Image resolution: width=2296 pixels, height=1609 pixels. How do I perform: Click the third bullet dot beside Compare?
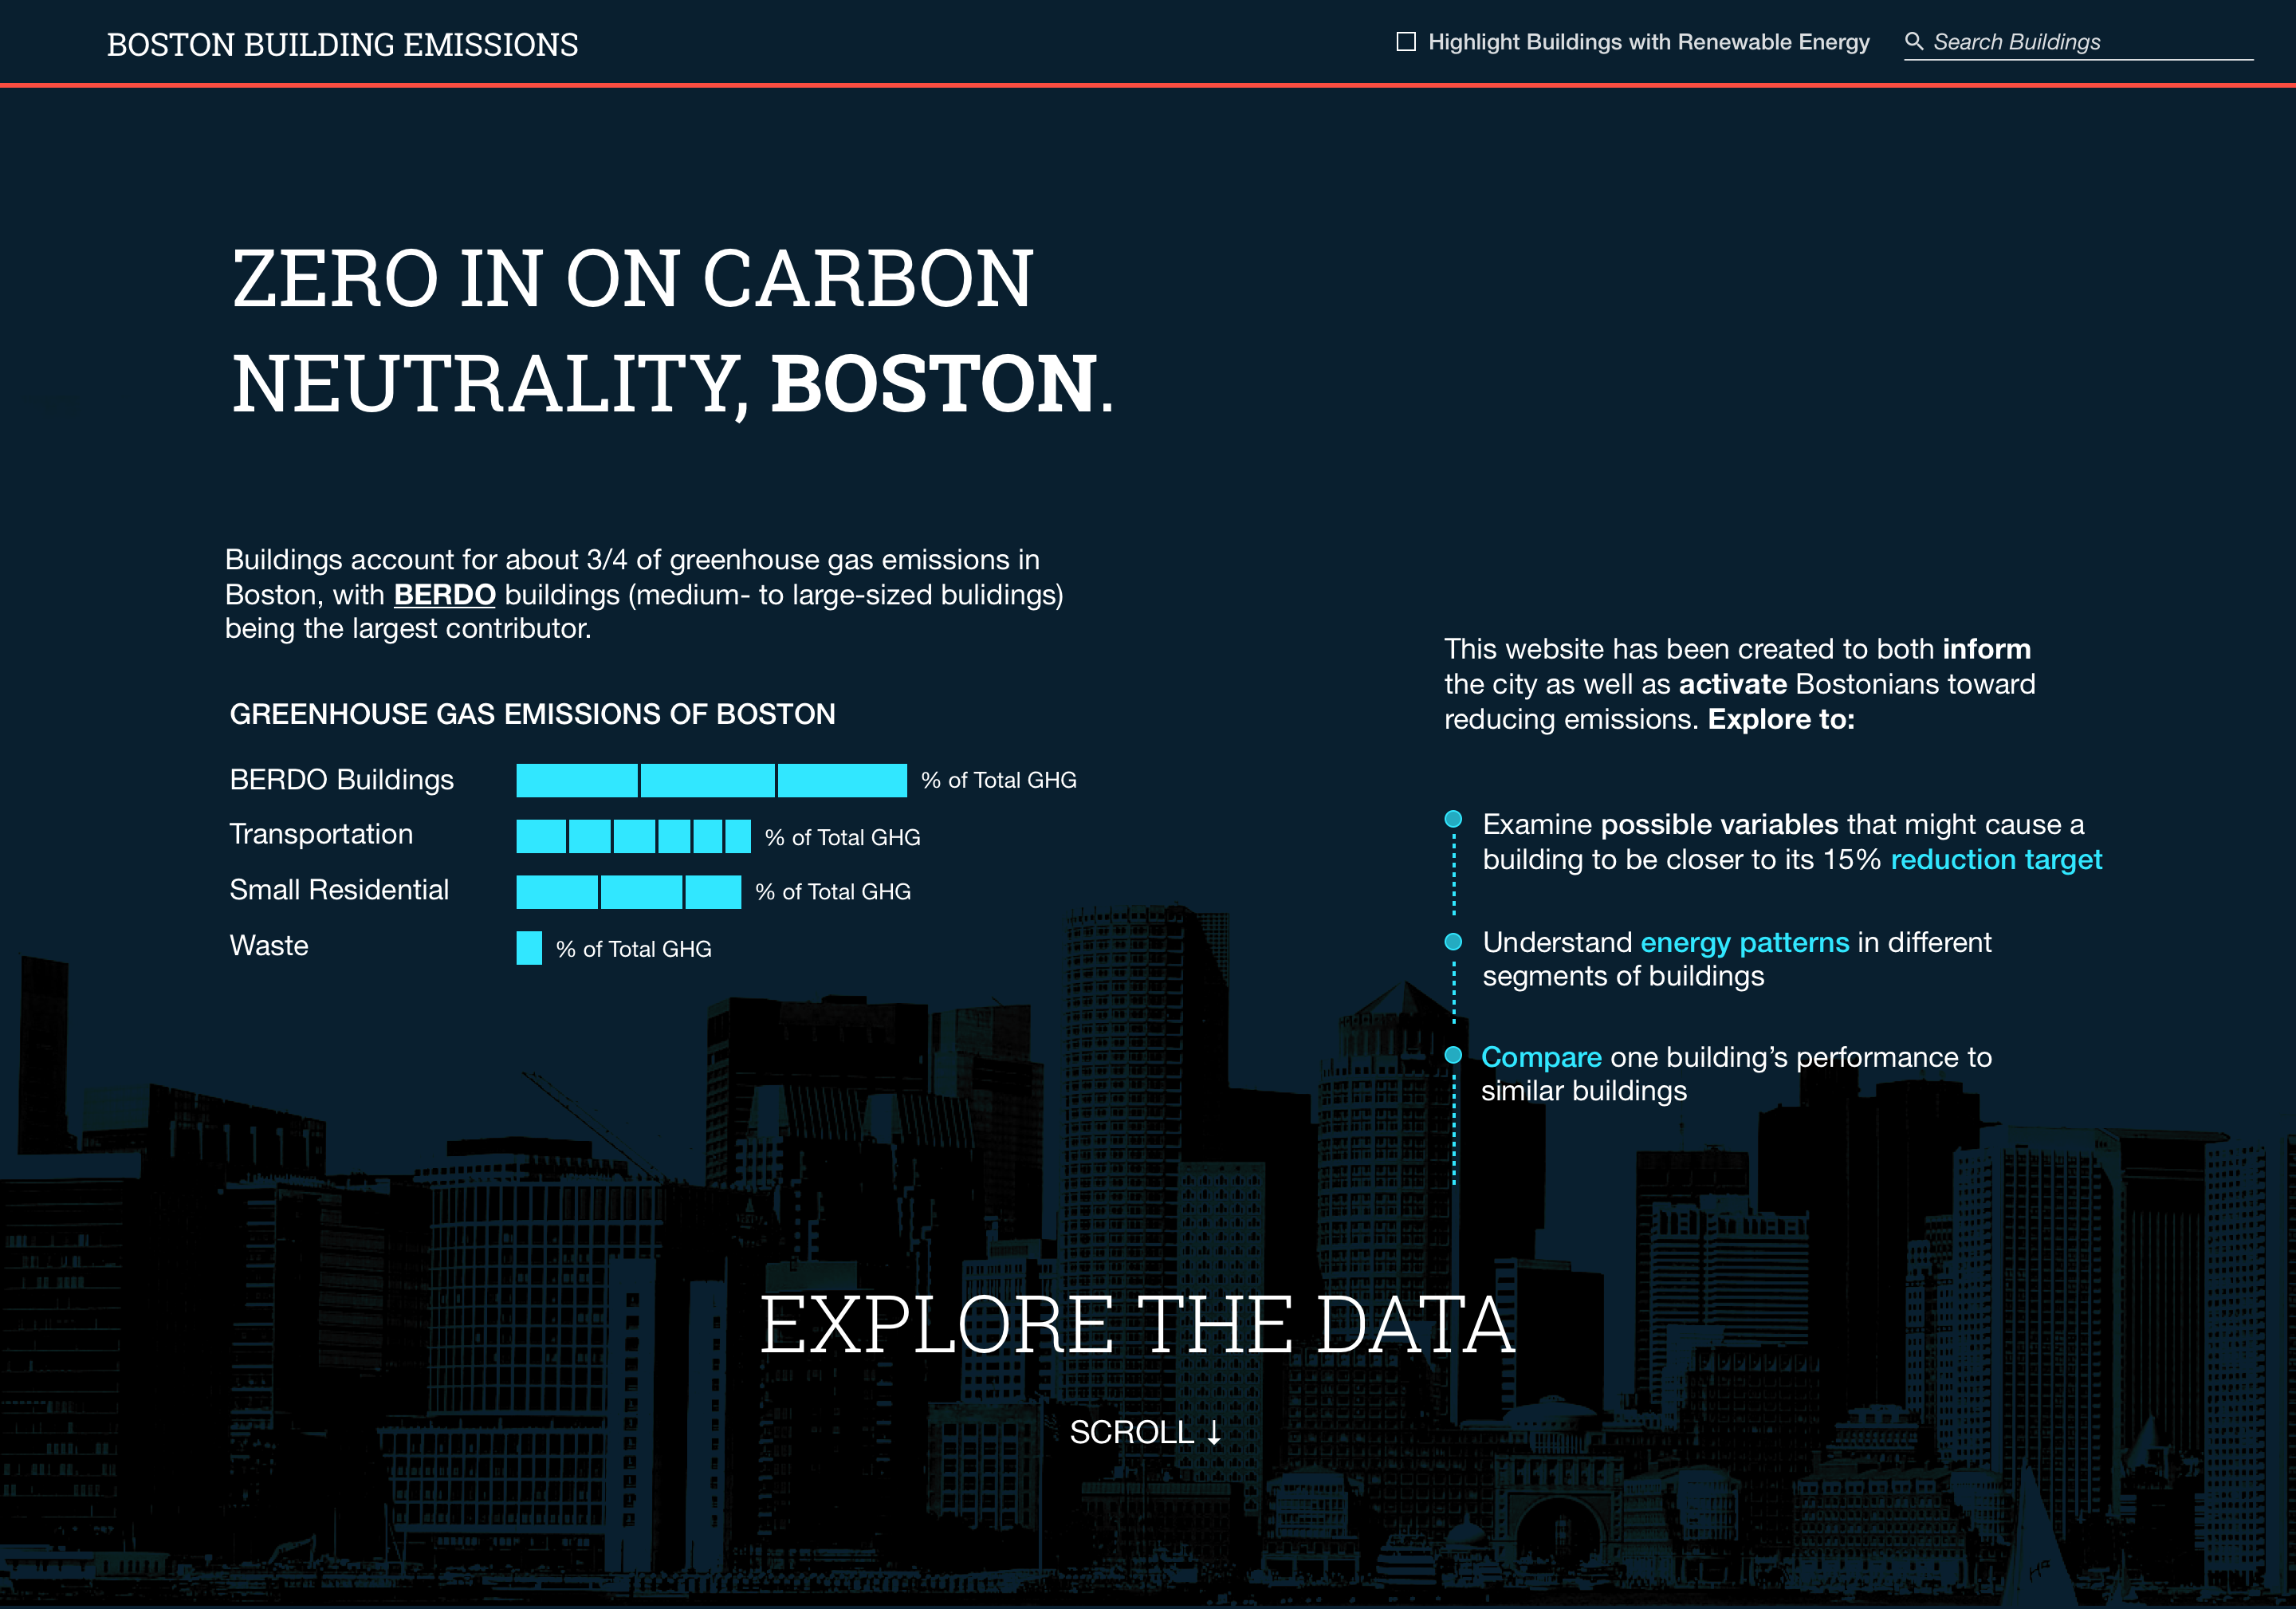[1453, 1055]
